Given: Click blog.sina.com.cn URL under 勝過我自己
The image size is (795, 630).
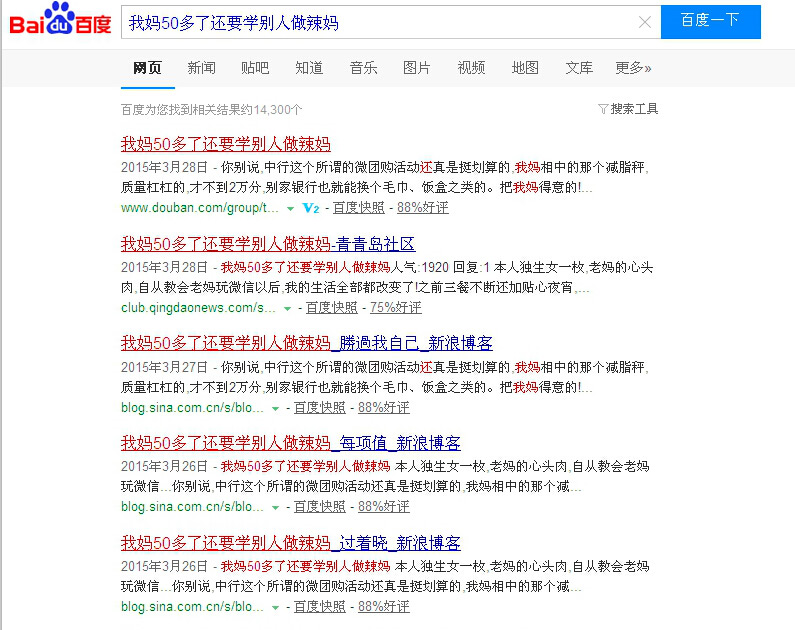Looking at the screenshot, I should (x=192, y=407).
